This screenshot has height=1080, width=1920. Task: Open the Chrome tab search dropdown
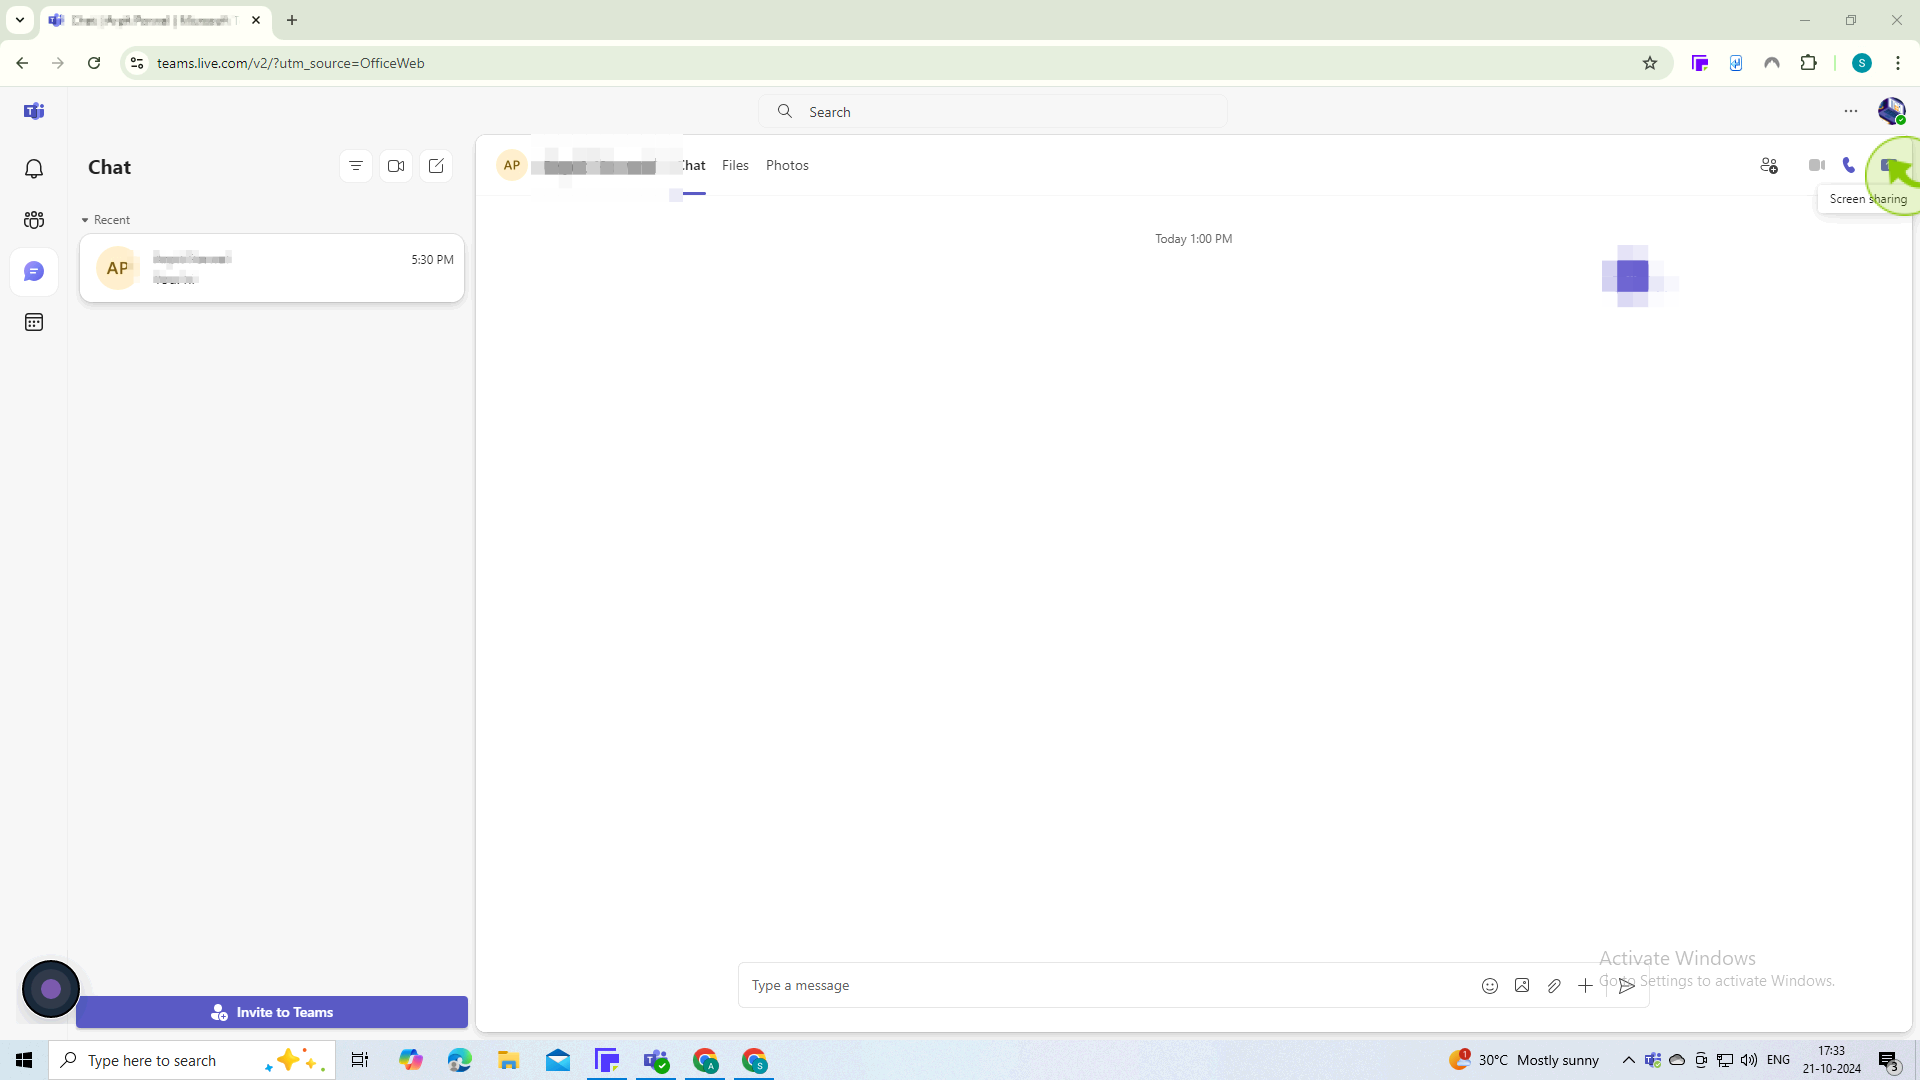pyautogui.click(x=19, y=20)
